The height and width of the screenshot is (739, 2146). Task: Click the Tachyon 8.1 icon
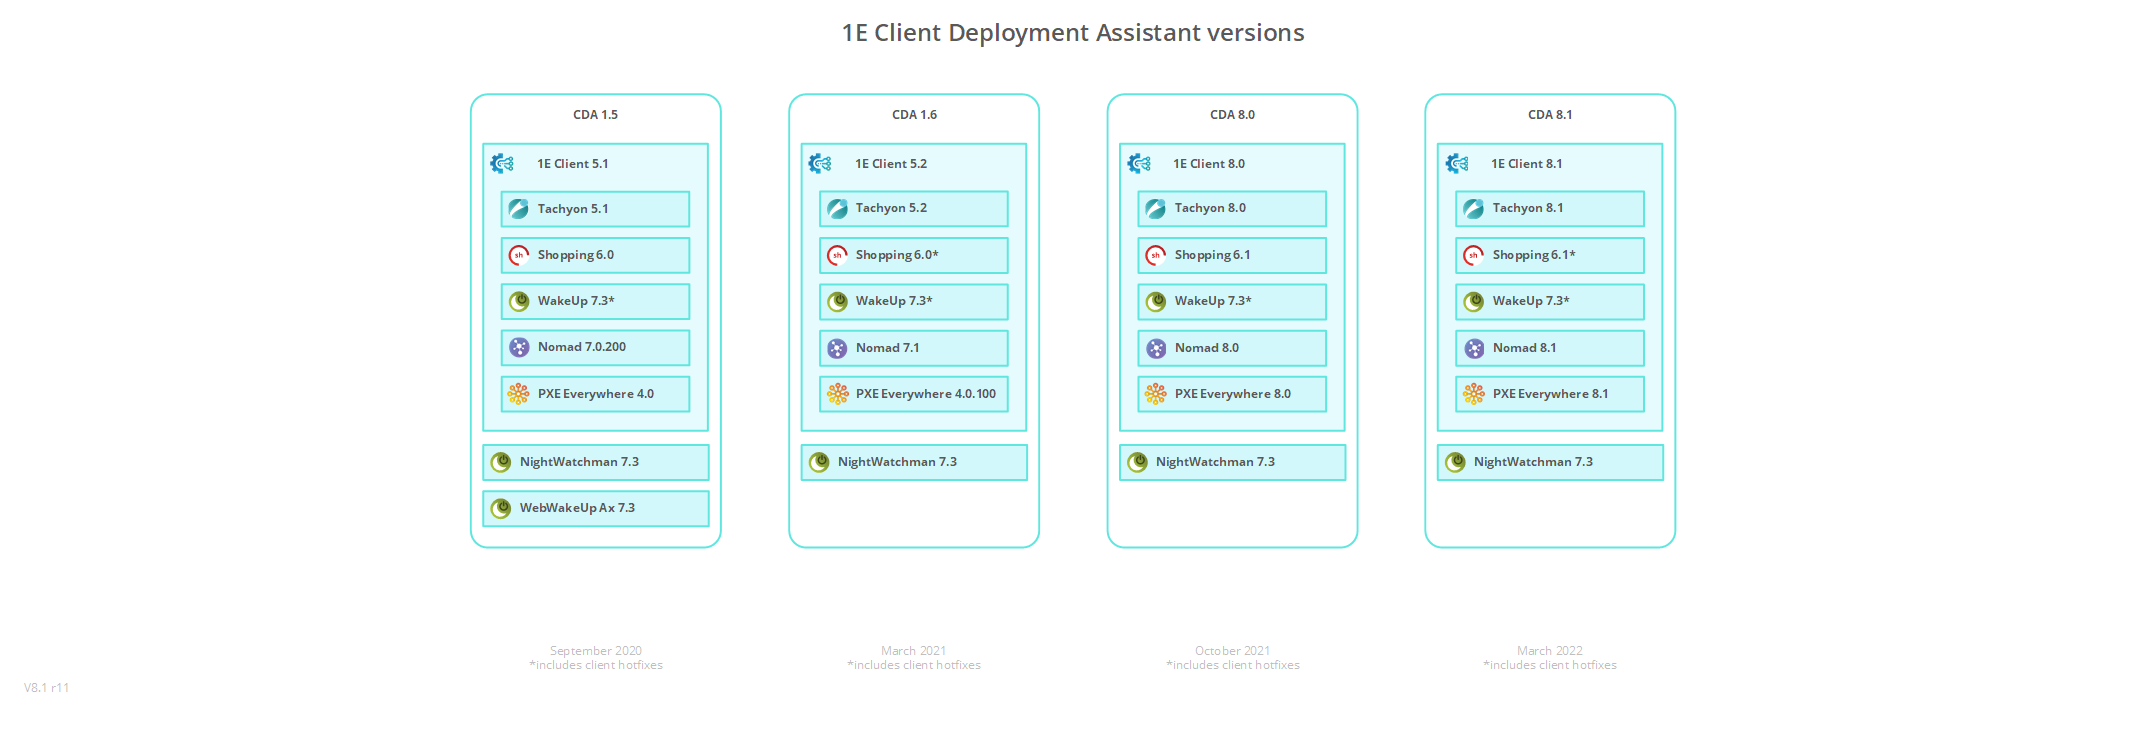pyautogui.click(x=1474, y=208)
